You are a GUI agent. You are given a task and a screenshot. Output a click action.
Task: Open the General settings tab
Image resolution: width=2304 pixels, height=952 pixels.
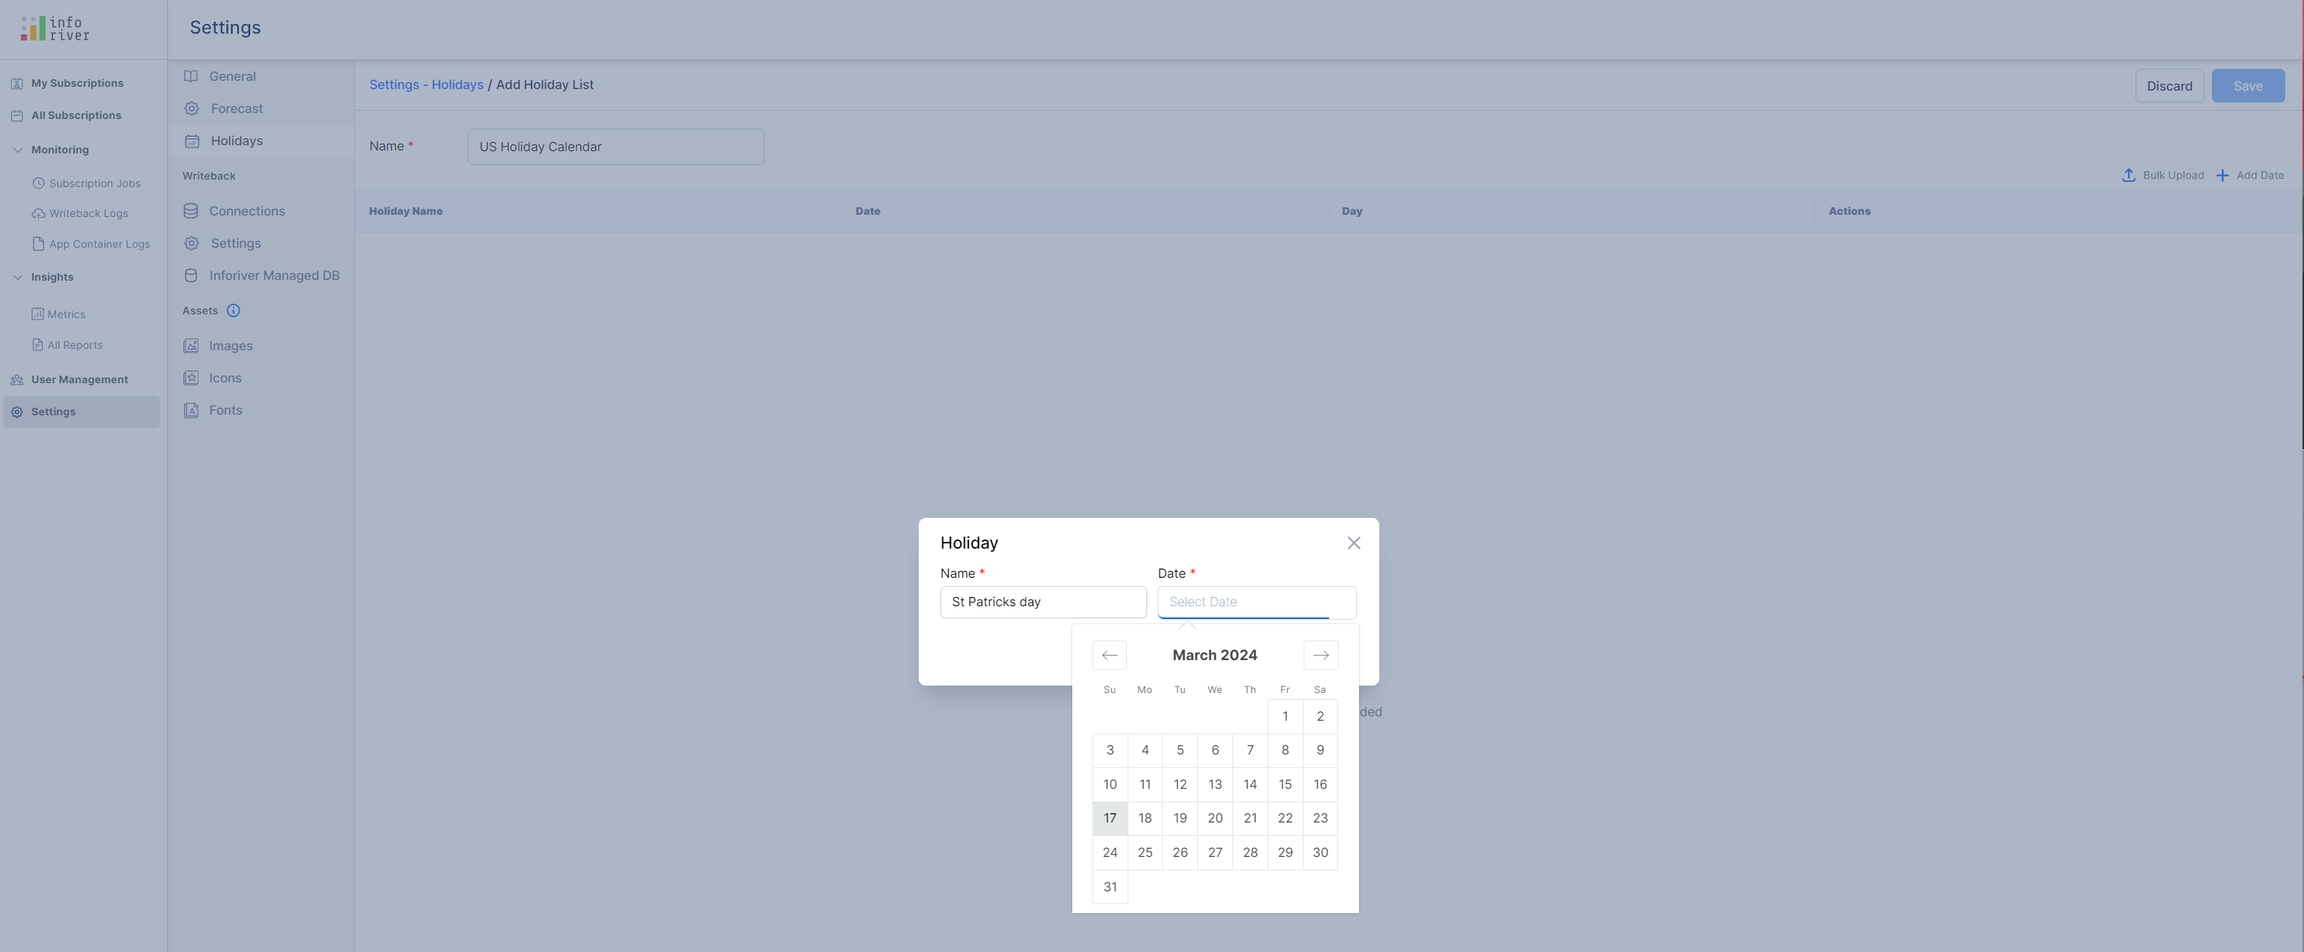(232, 77)
